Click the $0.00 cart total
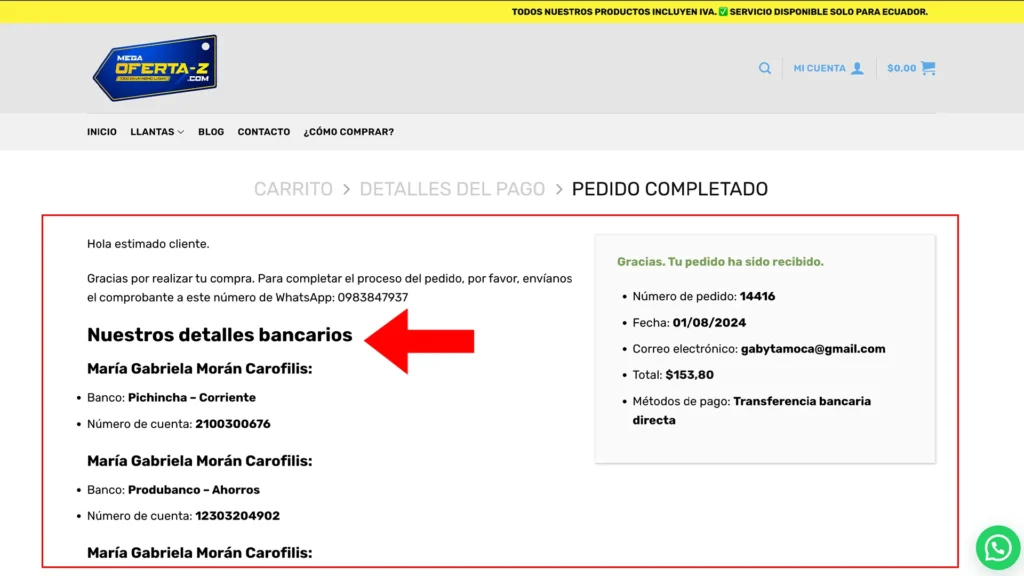Image resolution: width=1024 pixels, height=576 pixels. [x=901, y=68]
